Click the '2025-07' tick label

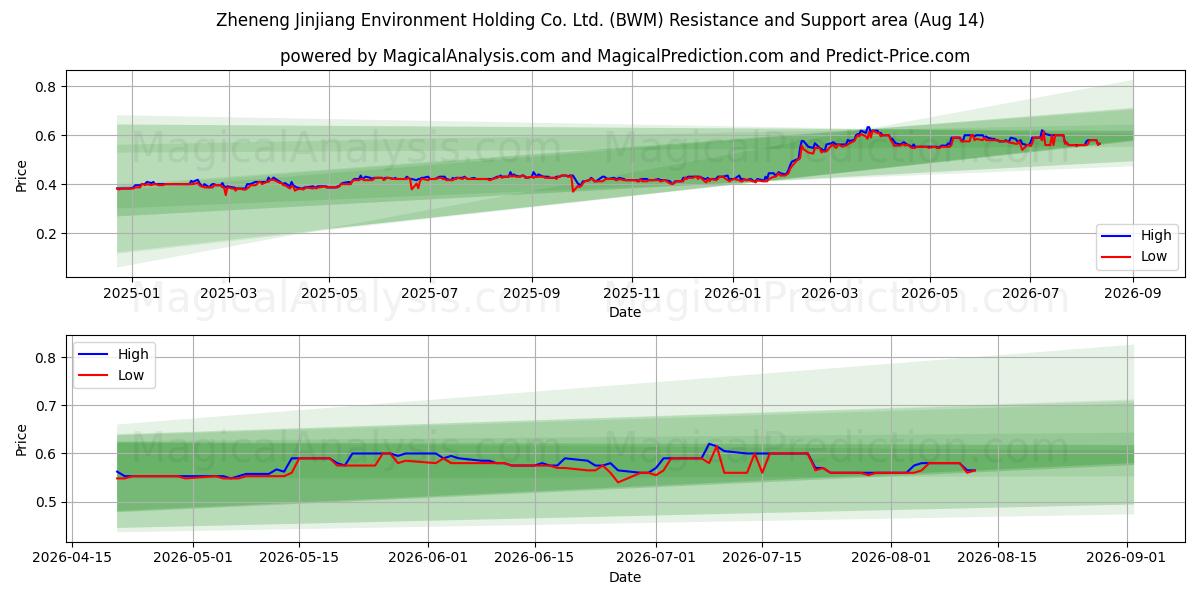[x=430, y=294]
